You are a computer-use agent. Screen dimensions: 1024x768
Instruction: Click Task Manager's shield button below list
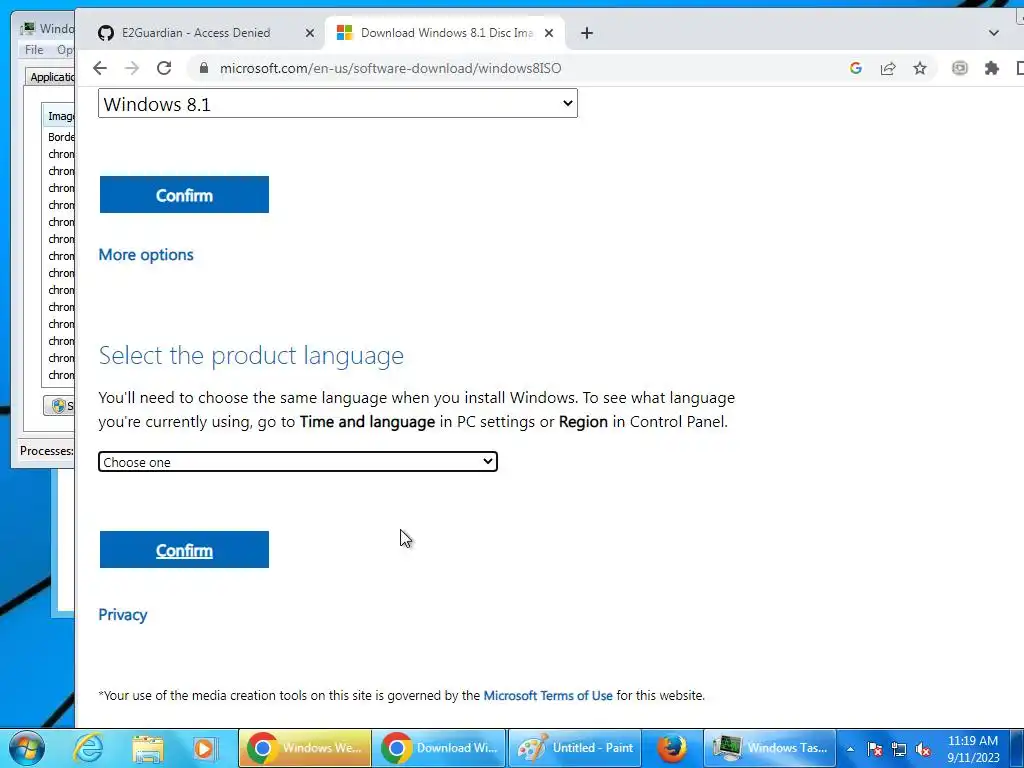(59, 406)
